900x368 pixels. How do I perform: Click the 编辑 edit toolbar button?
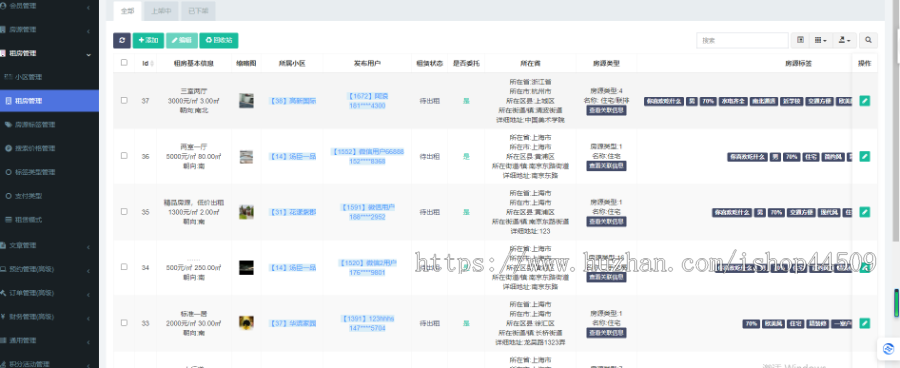182,40
